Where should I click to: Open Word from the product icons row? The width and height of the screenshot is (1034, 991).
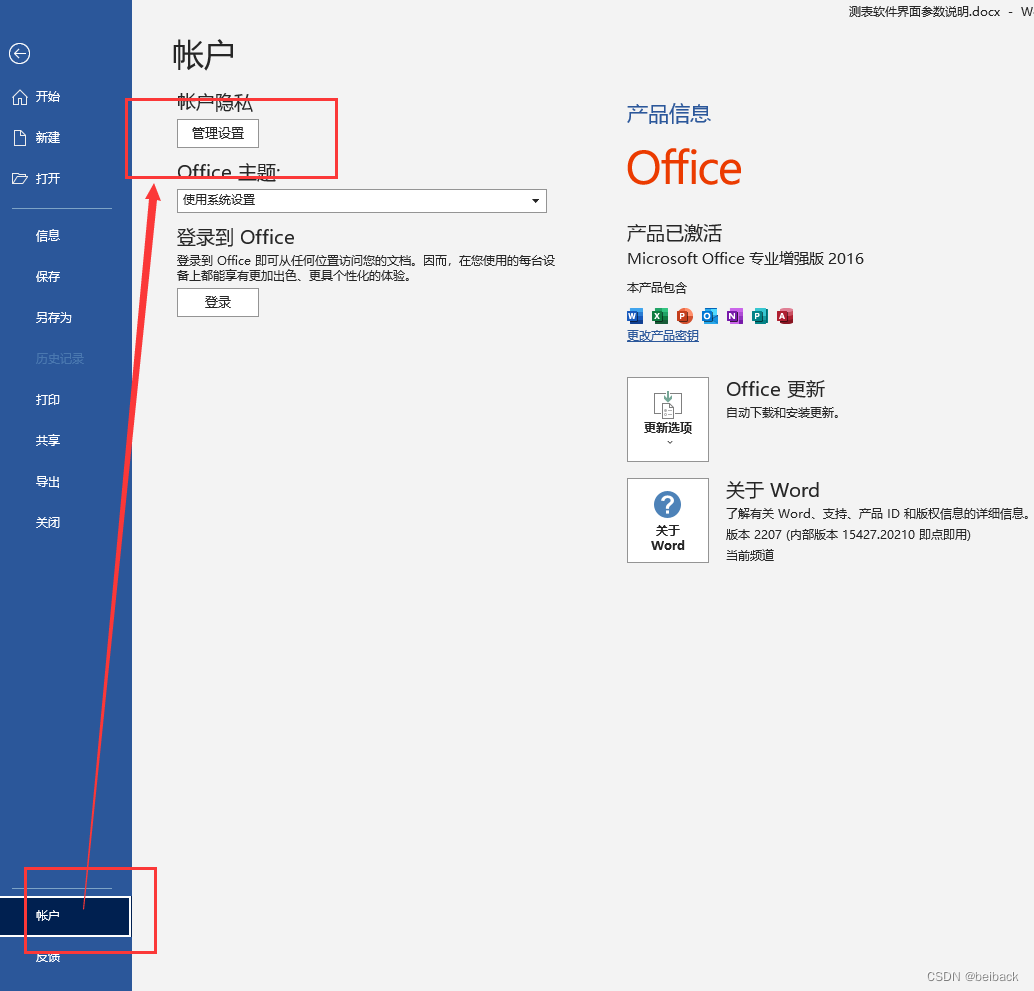(x=635, y=316)
